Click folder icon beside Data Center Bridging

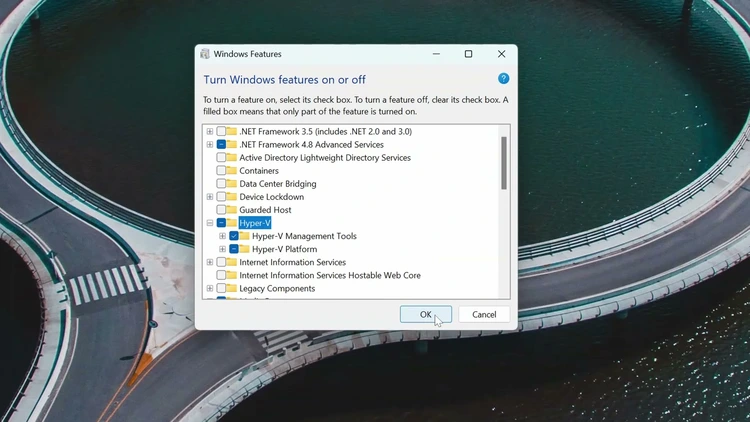point(232,184)
